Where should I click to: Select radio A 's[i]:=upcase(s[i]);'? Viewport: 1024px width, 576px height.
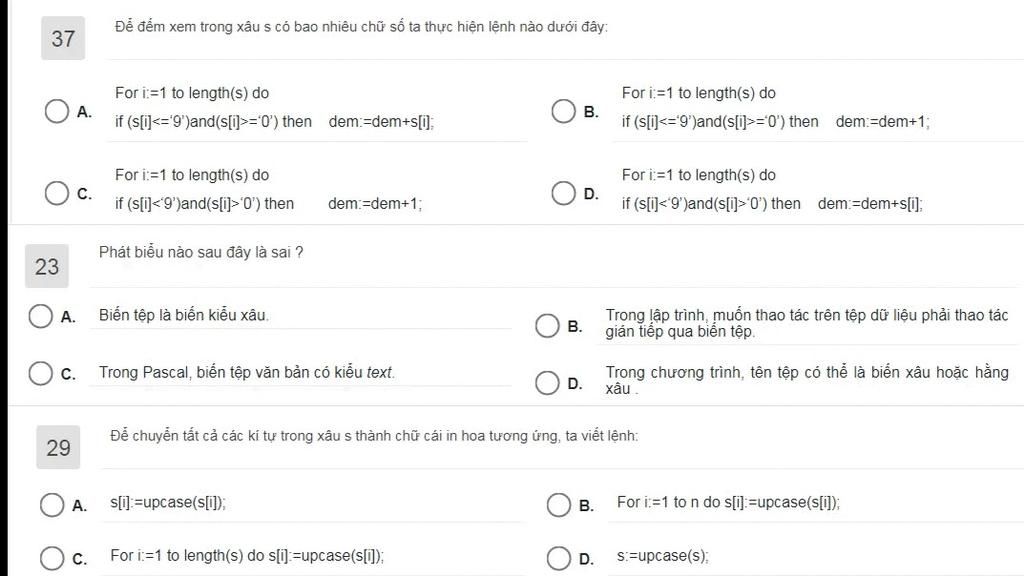52,505
